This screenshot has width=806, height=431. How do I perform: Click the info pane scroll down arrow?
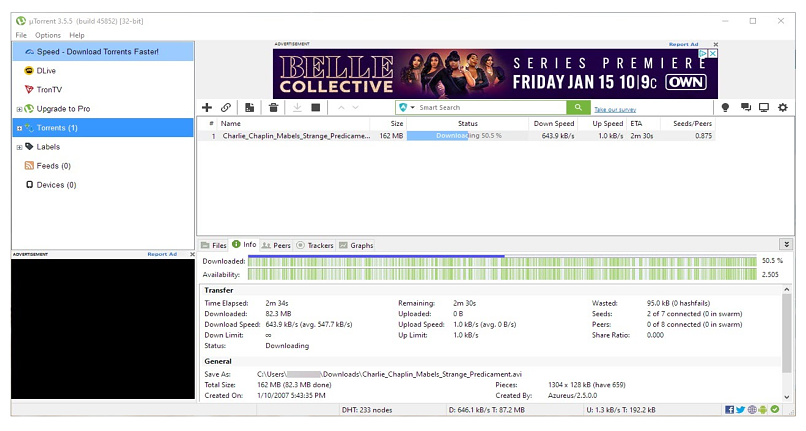(786, 397)
